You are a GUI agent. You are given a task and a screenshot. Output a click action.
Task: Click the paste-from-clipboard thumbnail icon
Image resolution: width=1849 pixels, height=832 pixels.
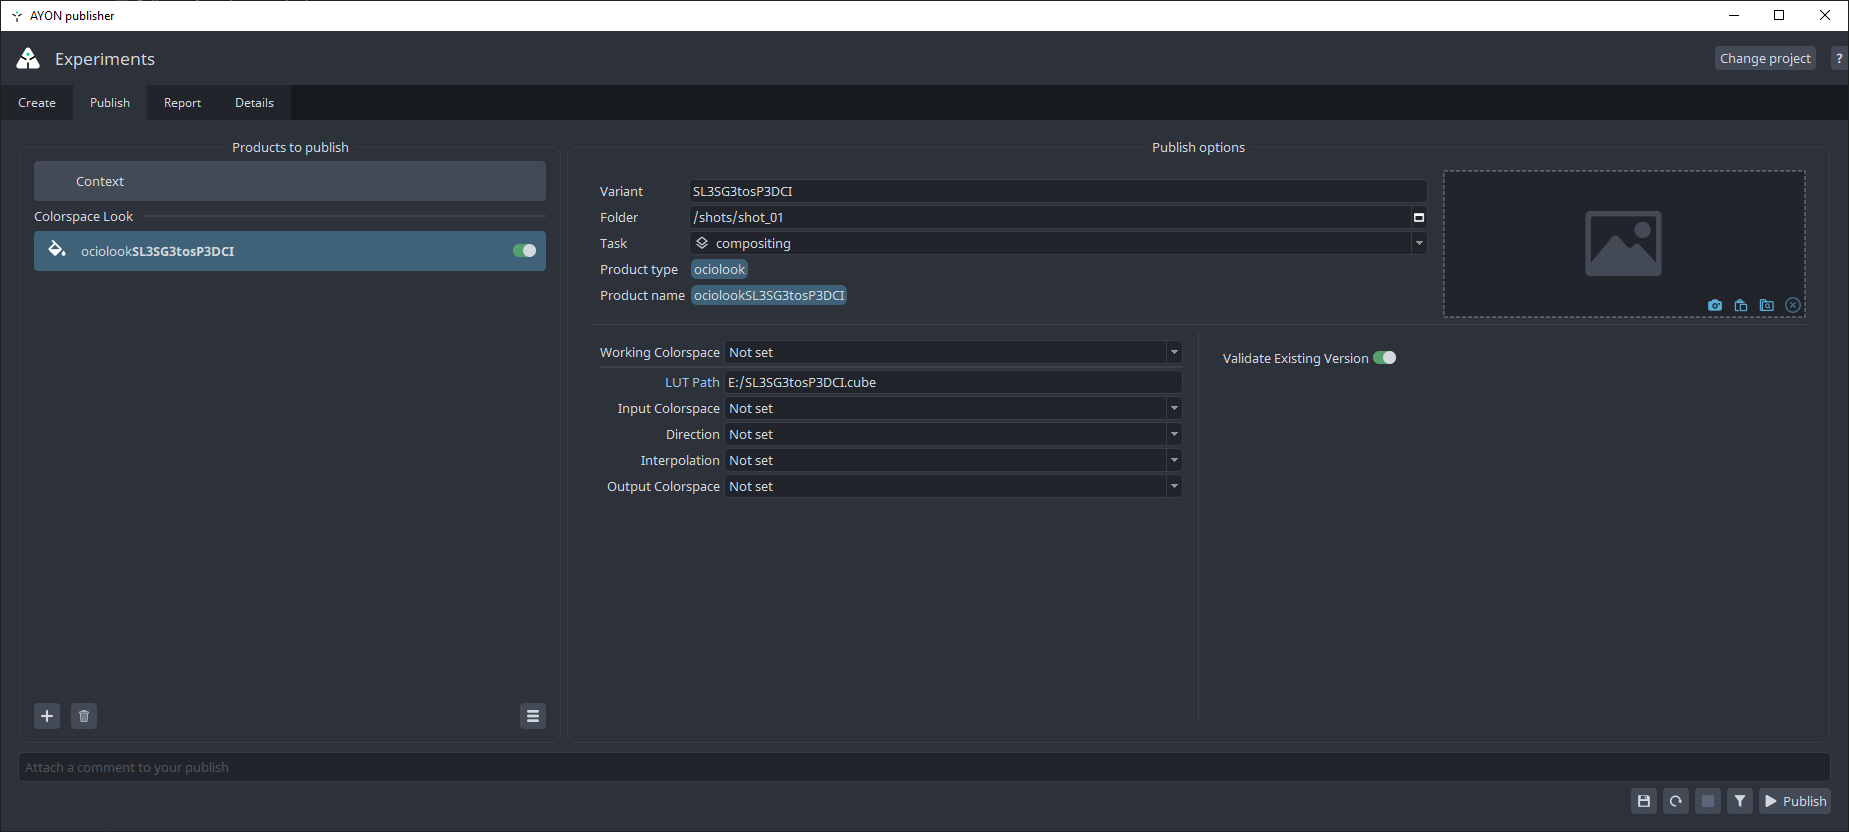(1741, 305)
